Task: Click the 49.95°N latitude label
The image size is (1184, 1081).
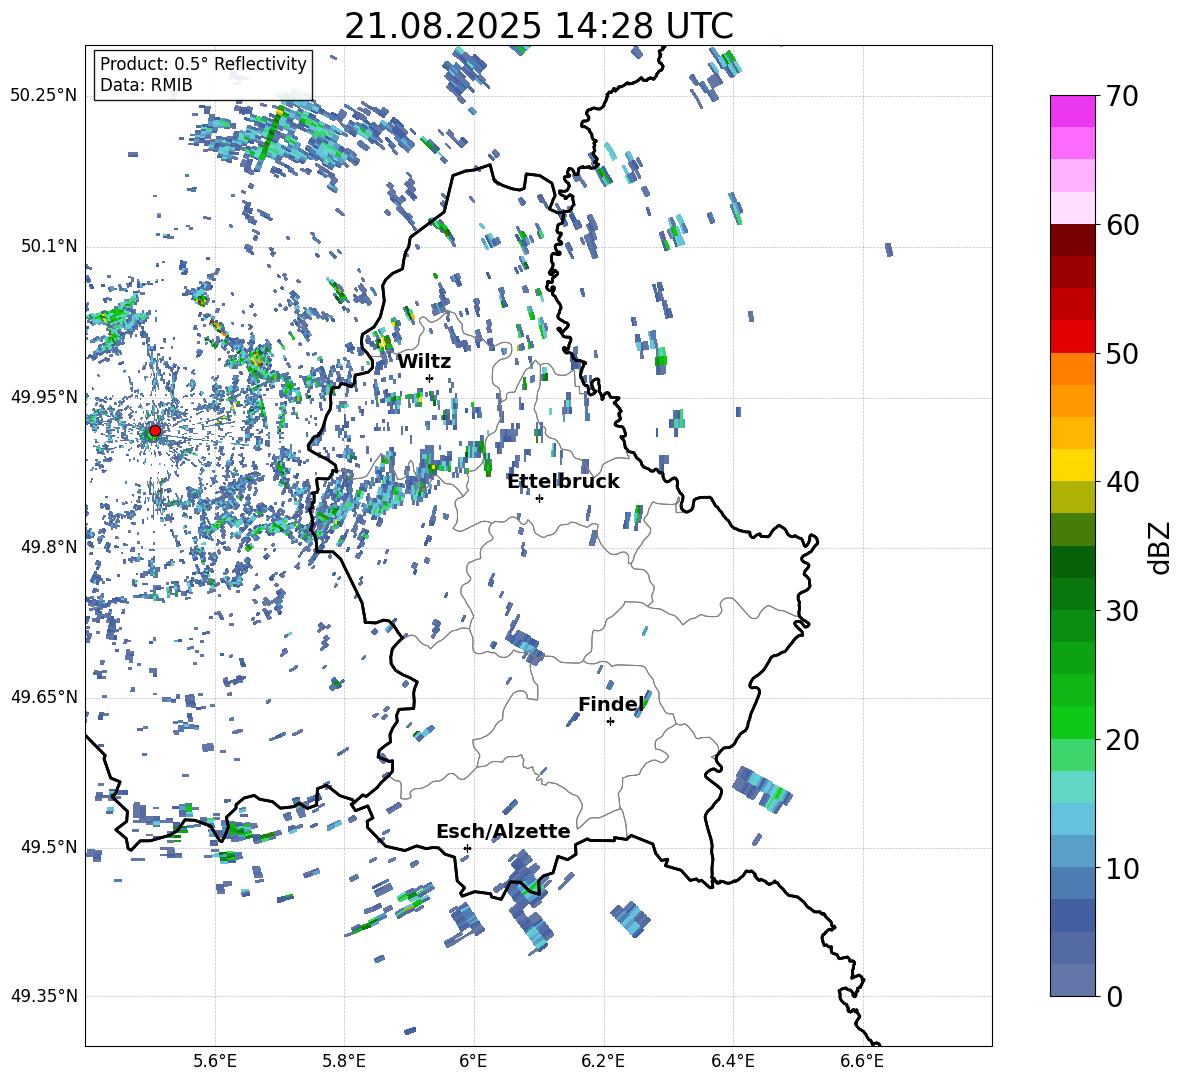Action: [x=44, y=397]
